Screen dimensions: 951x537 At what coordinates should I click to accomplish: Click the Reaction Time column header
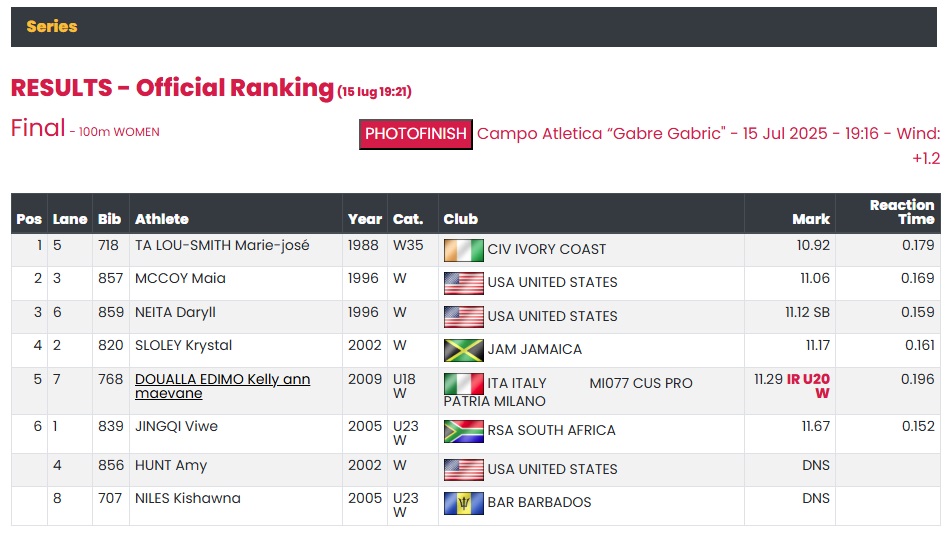902,212
